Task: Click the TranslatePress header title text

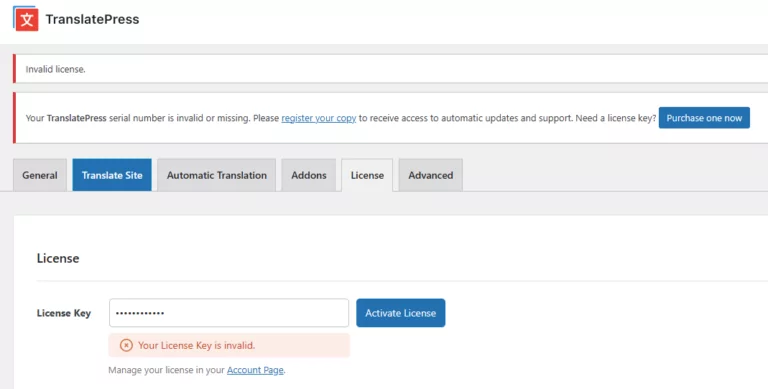Action: coord(92,20)
